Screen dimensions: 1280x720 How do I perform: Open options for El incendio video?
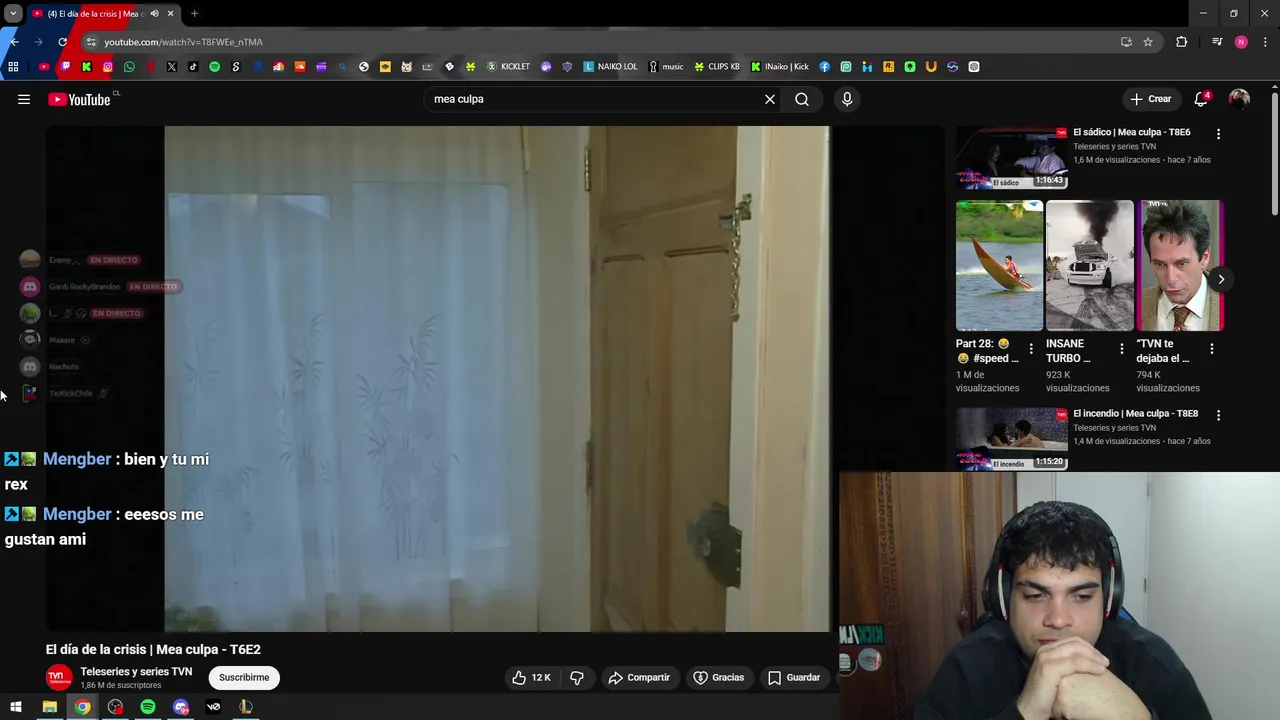point(1218,414)
